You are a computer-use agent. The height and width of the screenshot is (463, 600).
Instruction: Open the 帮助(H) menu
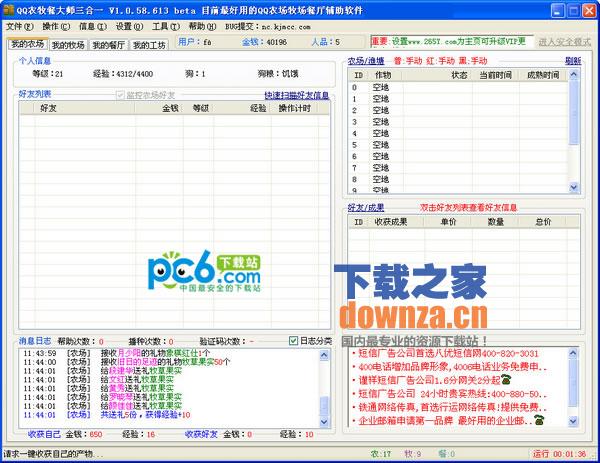point(202,26)
